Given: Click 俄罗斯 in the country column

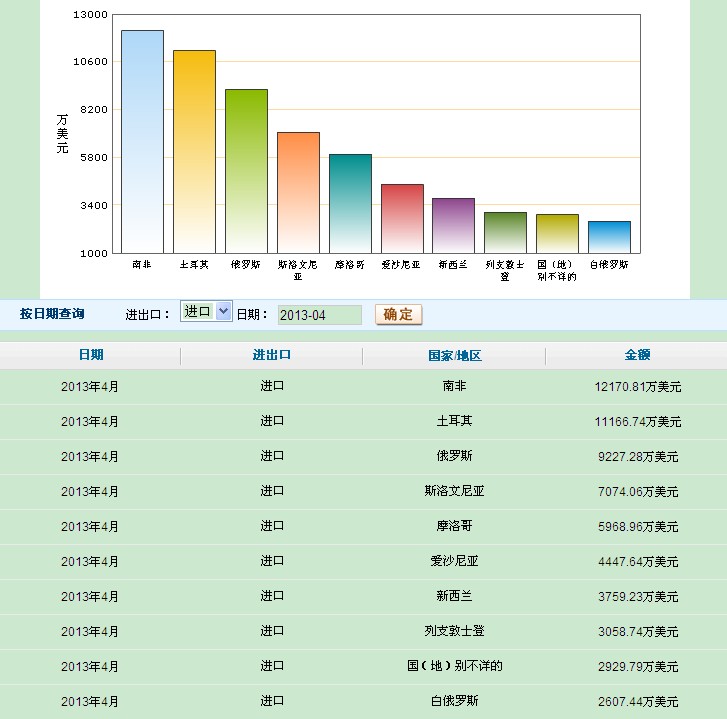Looking at the screenshot, I should [454, 456].
